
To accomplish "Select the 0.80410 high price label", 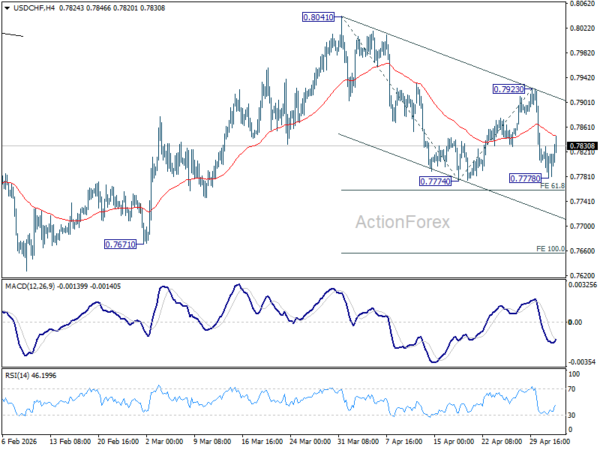I will coord(318,17).
